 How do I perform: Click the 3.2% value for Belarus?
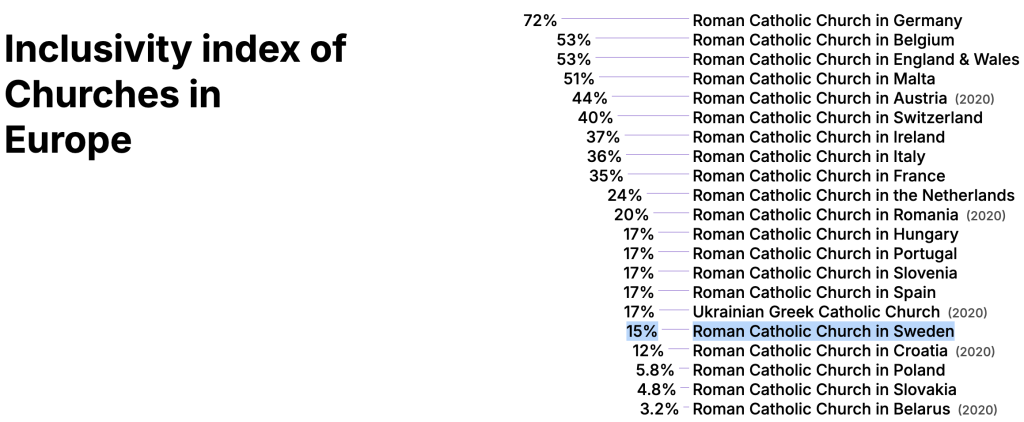point(659,409)
